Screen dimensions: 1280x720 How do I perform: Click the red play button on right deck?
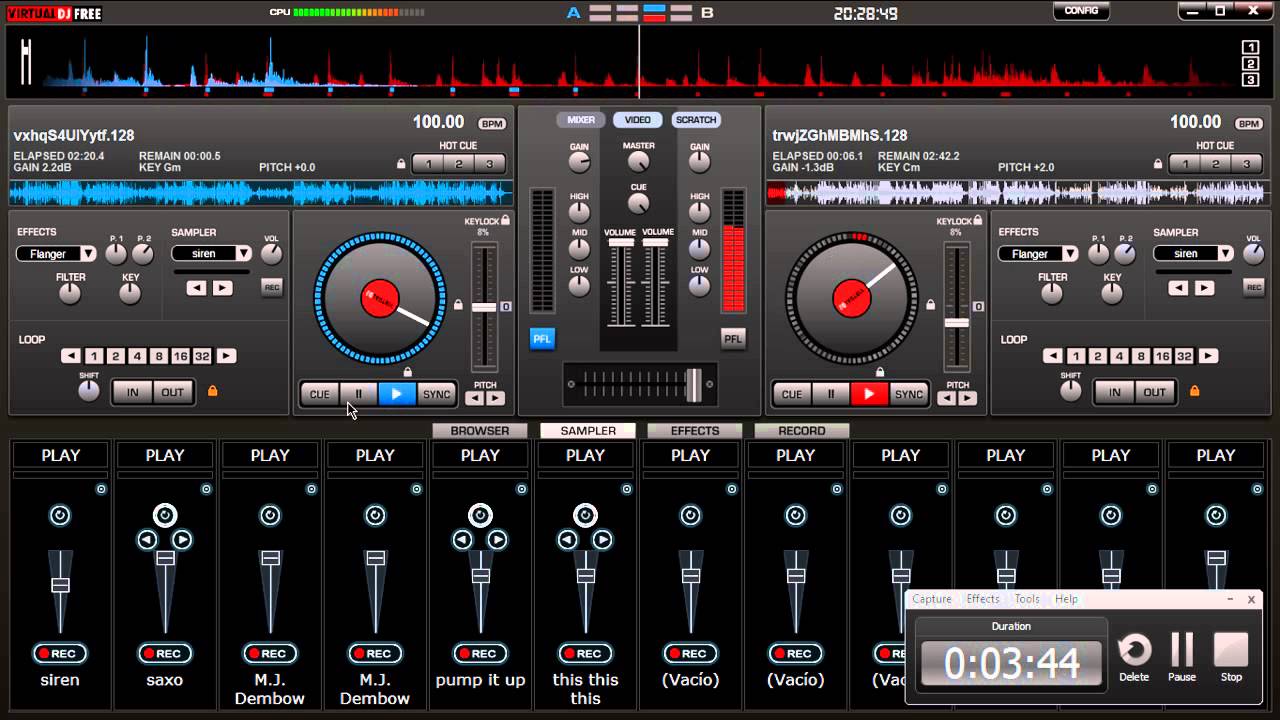(869, 394)
